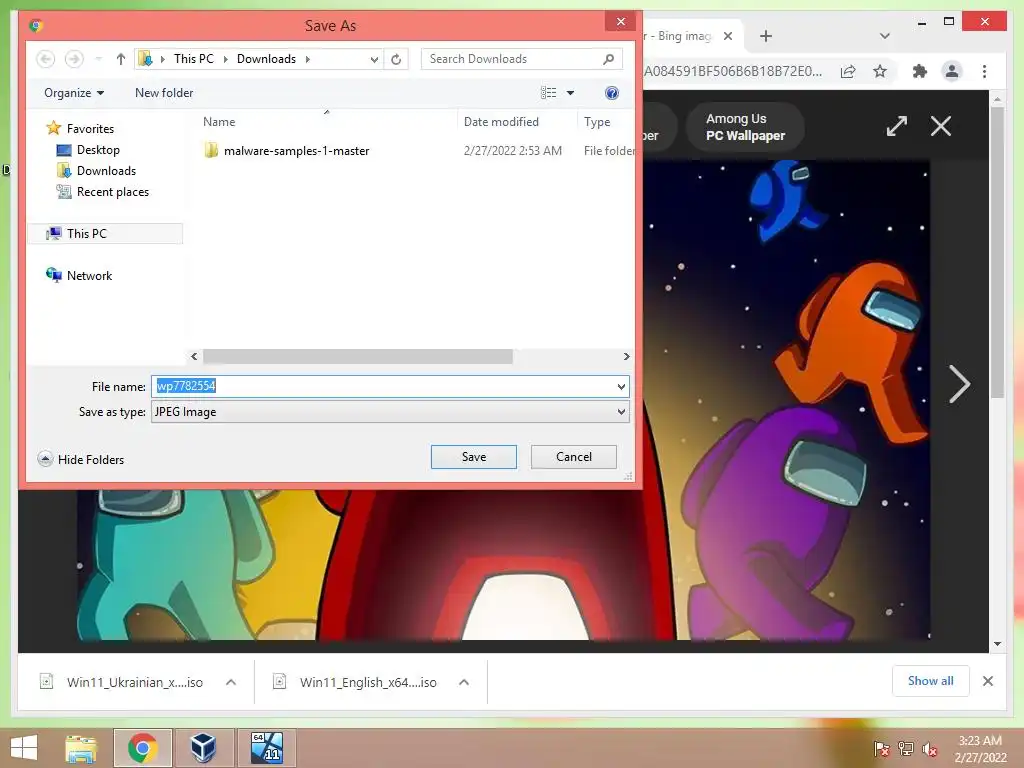1024x768 pixels.
Task: Expand File name dropdown arrow
Action: click(621, 387)
